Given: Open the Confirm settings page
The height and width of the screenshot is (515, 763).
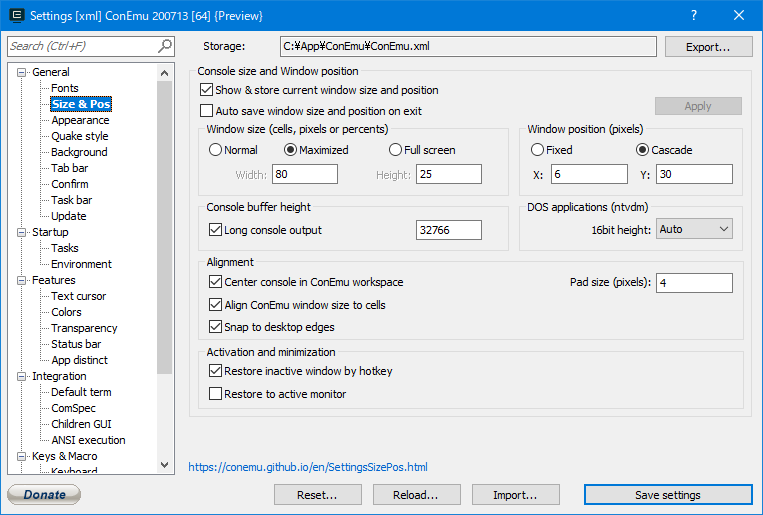Looking at the screenshot, I should [70, 184].
